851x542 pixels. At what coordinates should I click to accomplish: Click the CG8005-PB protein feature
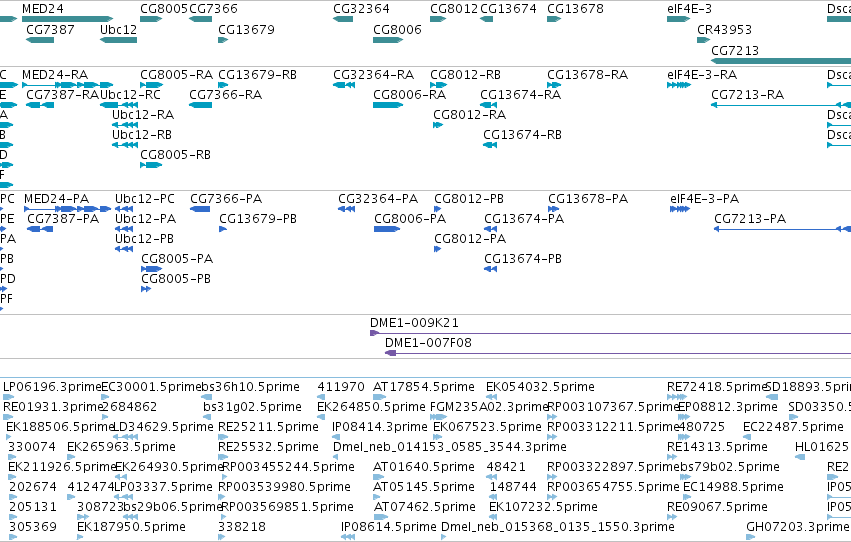[x=146, y=289]
